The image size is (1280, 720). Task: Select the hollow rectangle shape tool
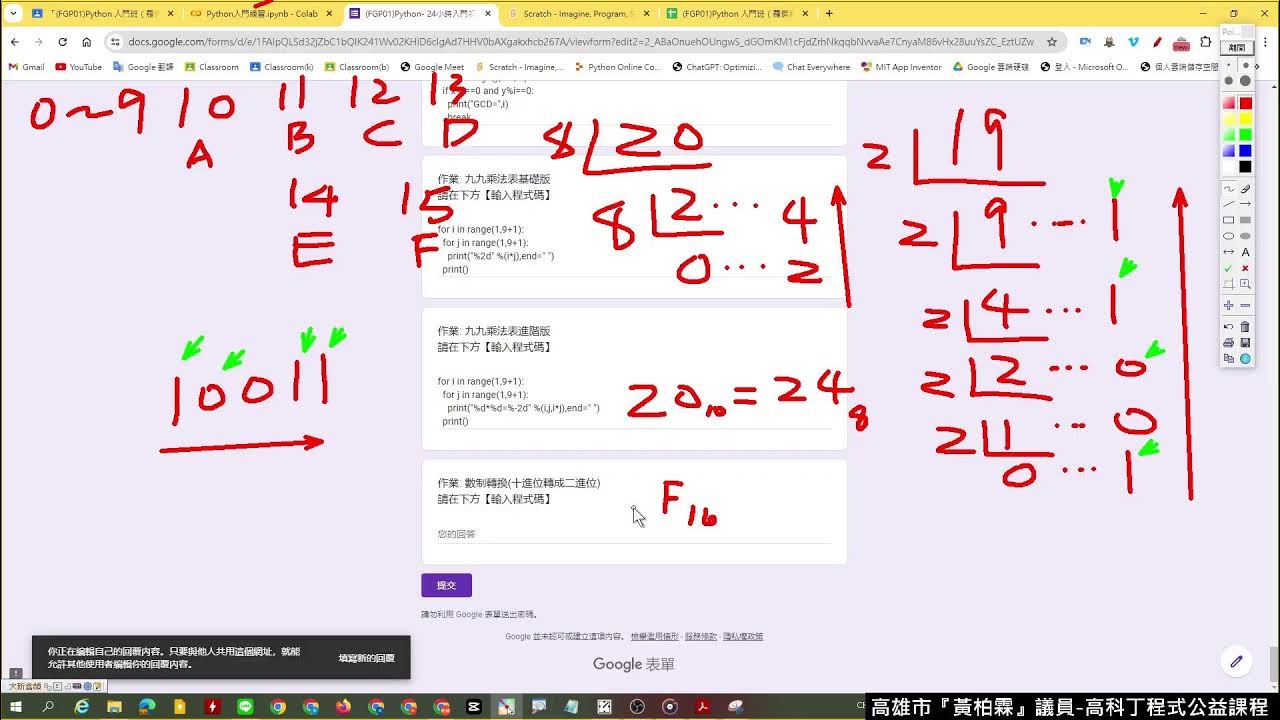point(1229,220)
